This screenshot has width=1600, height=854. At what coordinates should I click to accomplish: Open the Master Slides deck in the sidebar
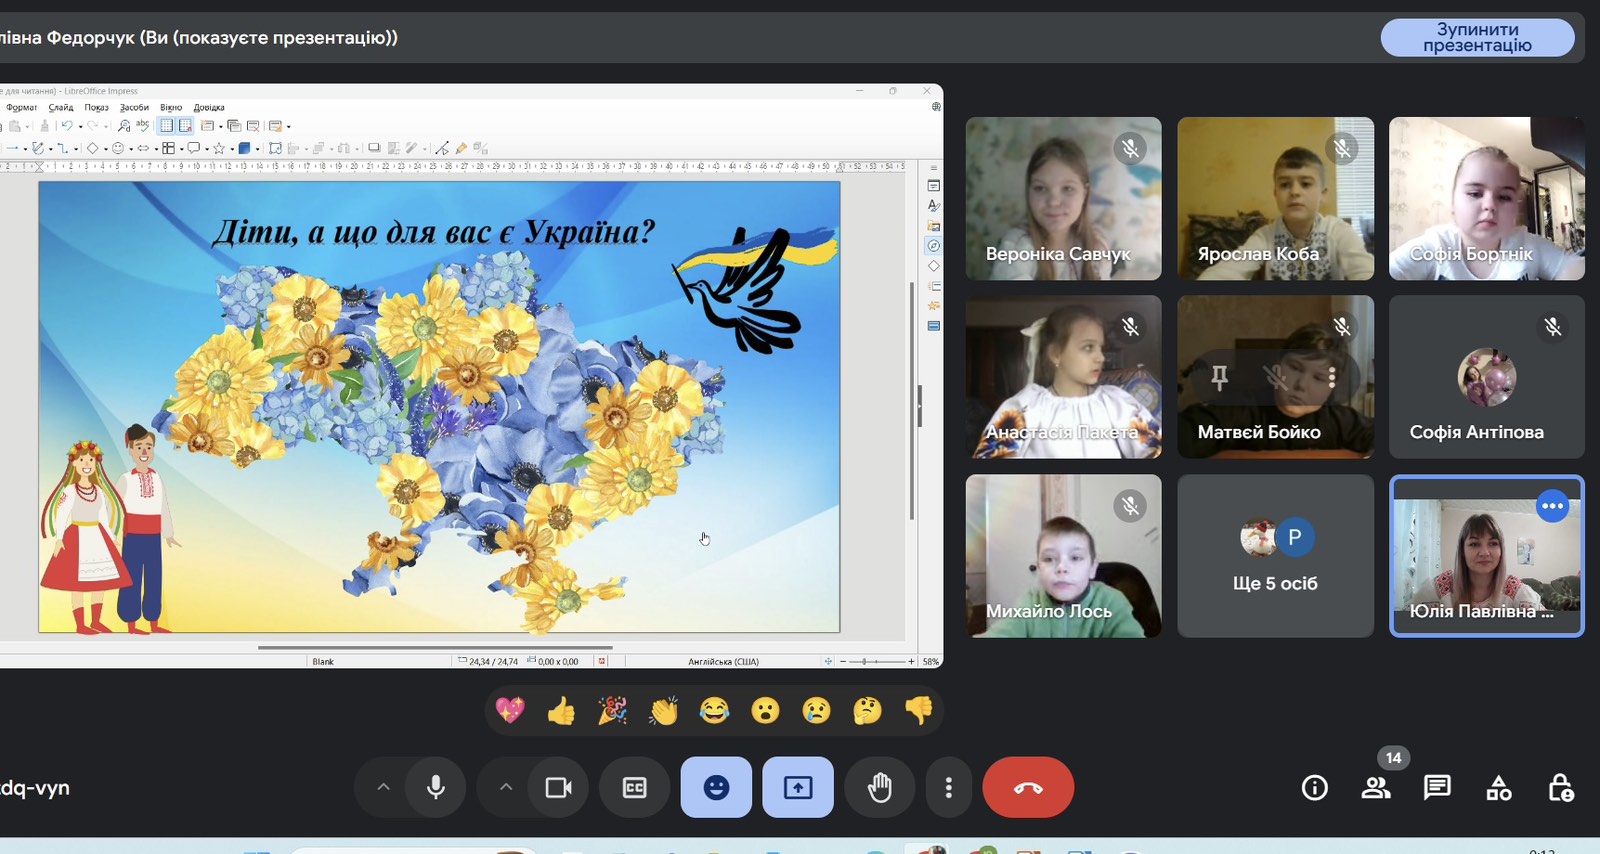[x=933, y=326]
